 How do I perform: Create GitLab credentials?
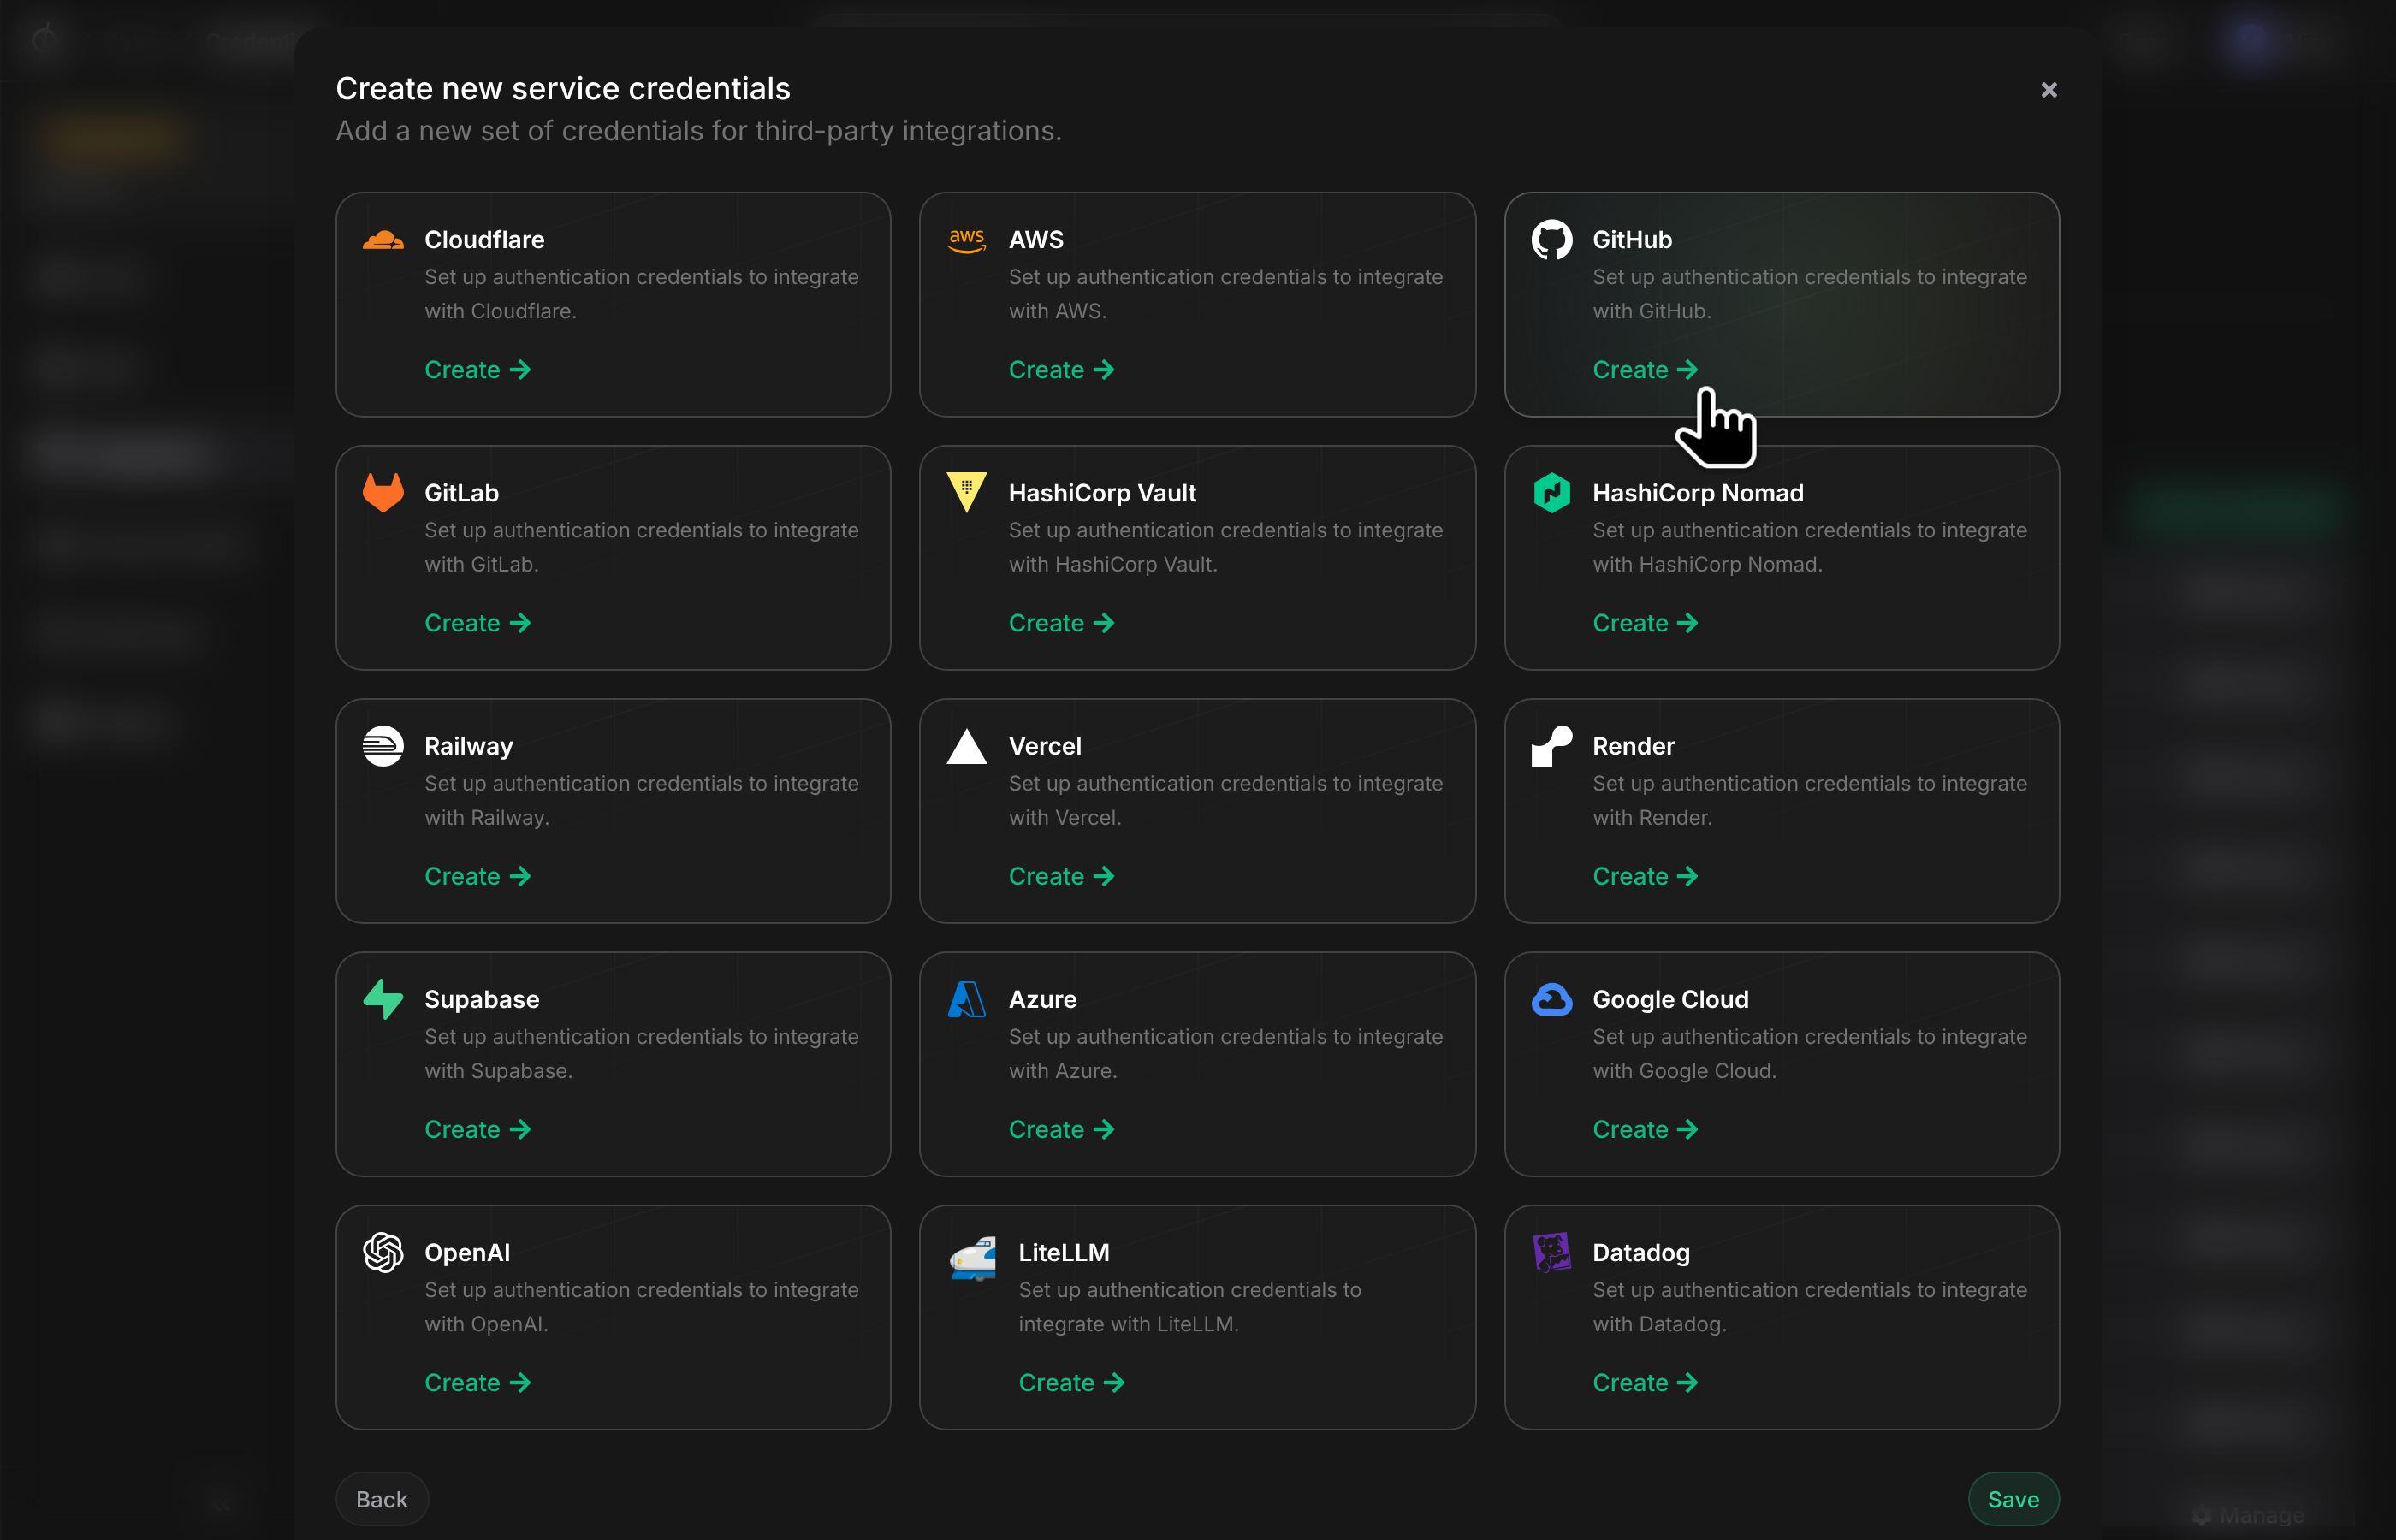(x=477, y=623)
